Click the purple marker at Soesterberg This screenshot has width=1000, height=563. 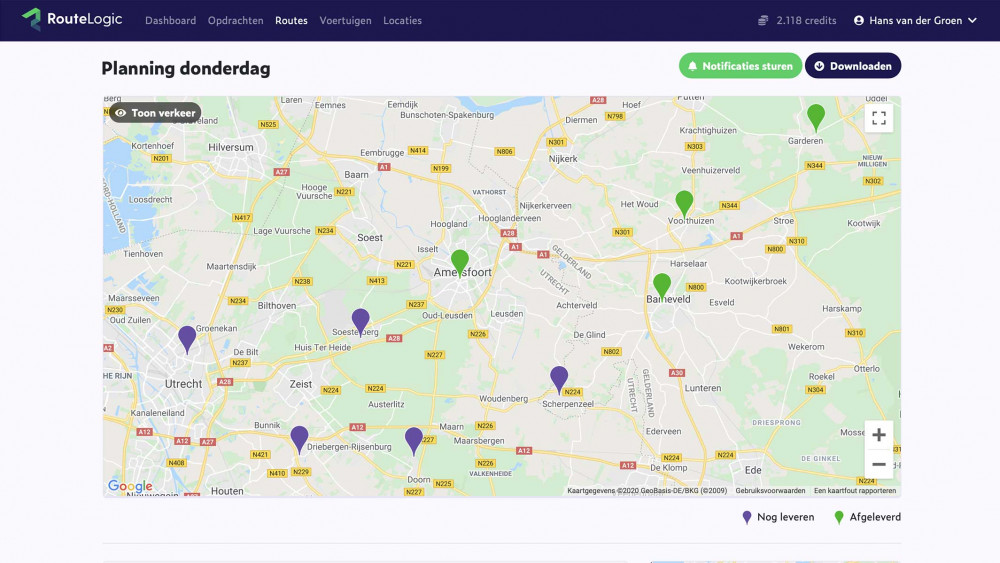[x=361, y=320]
